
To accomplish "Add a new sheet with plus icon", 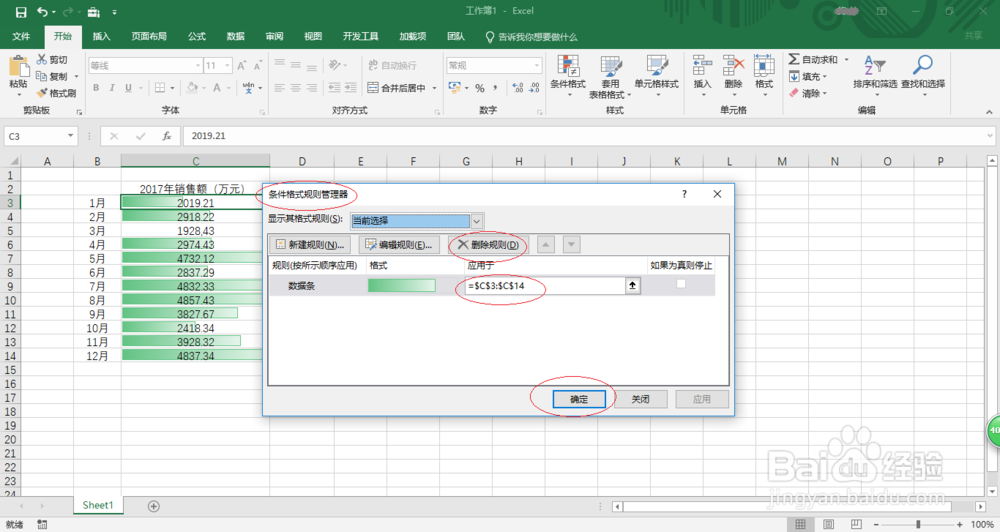I will tap(154, 506).
